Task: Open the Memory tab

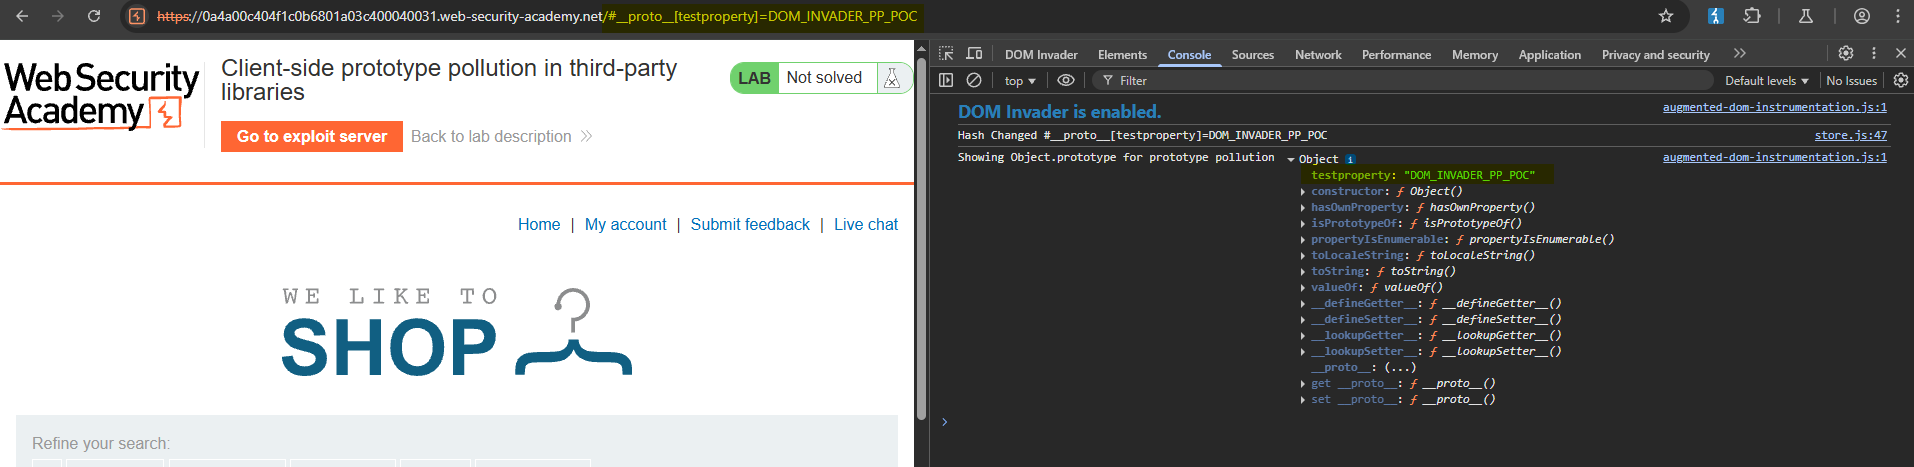Action: coord(1474,55)
